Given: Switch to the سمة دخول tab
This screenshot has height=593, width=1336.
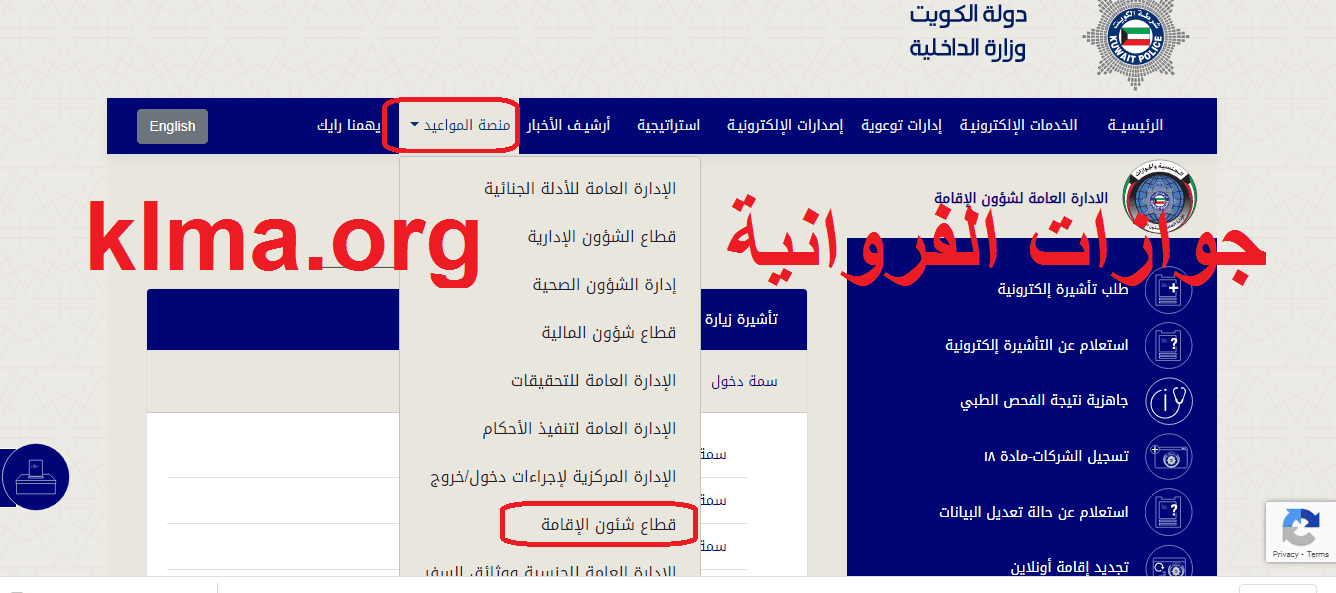Looking at the screenshot, I should point(745,381).
